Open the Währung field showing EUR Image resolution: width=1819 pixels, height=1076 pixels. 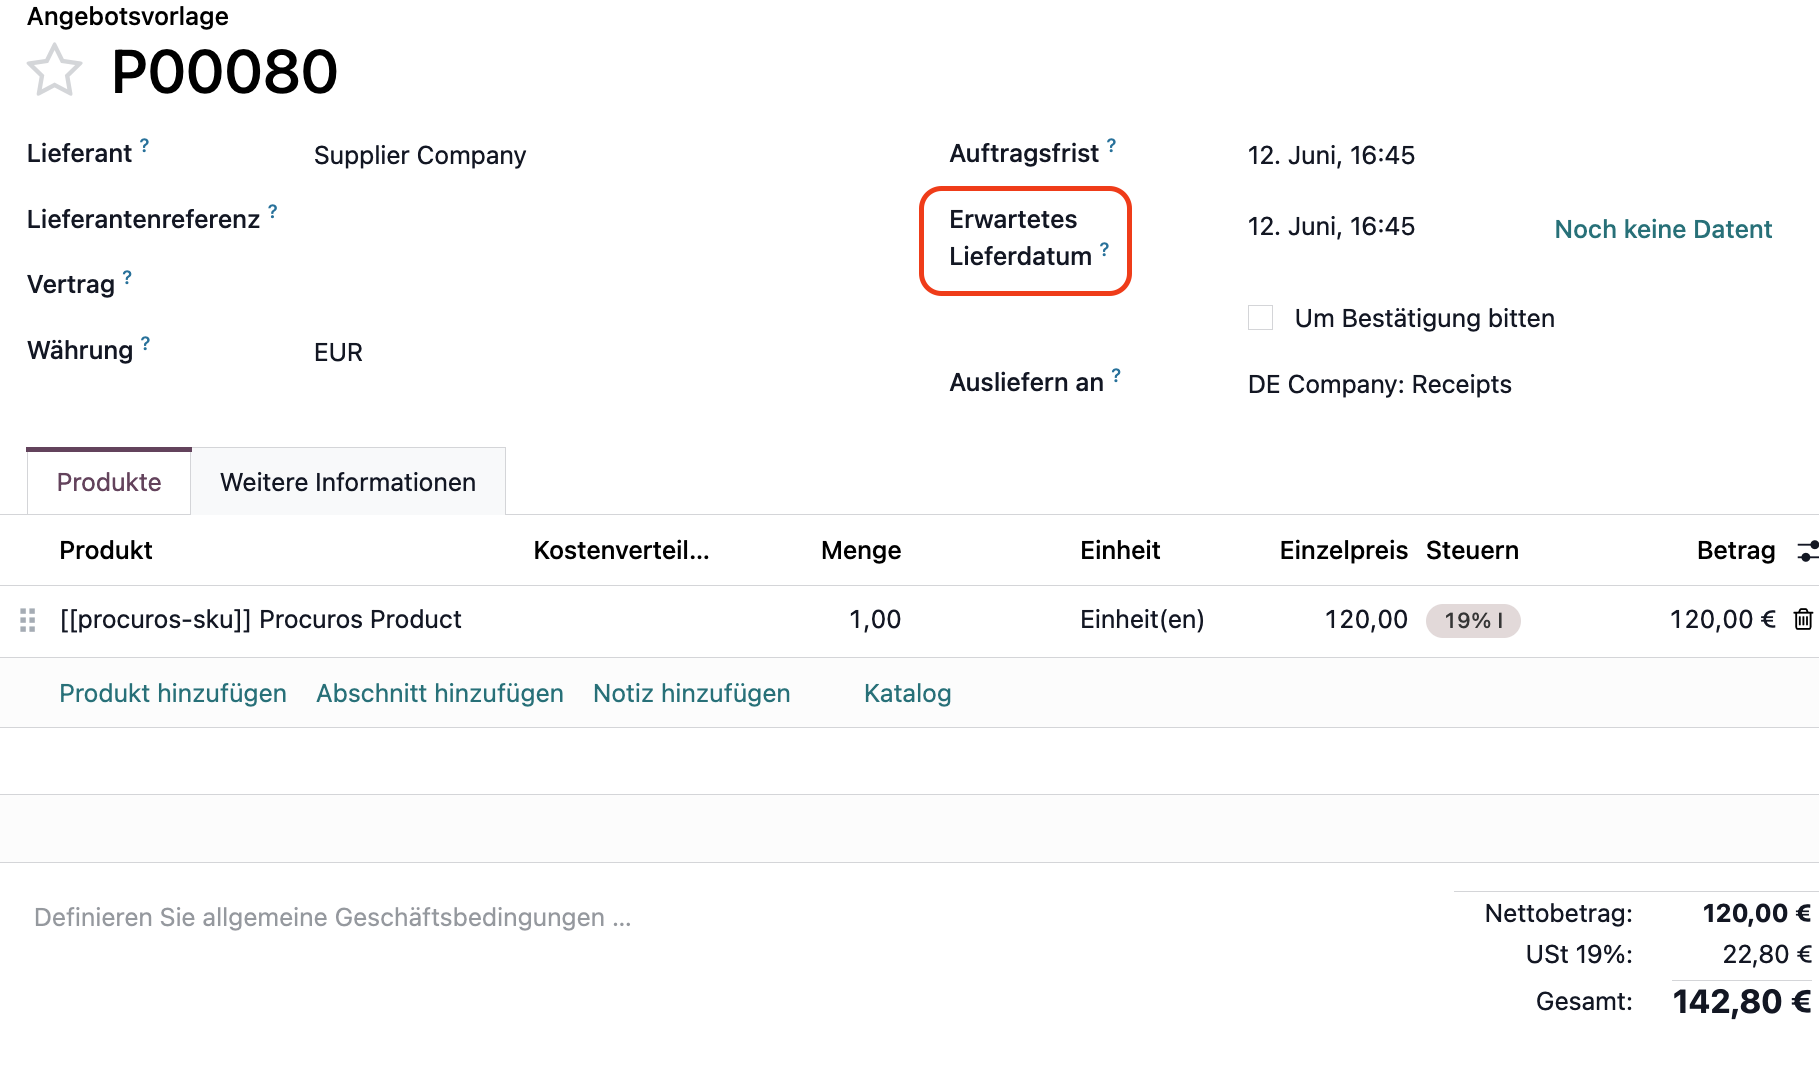(338, 352)
